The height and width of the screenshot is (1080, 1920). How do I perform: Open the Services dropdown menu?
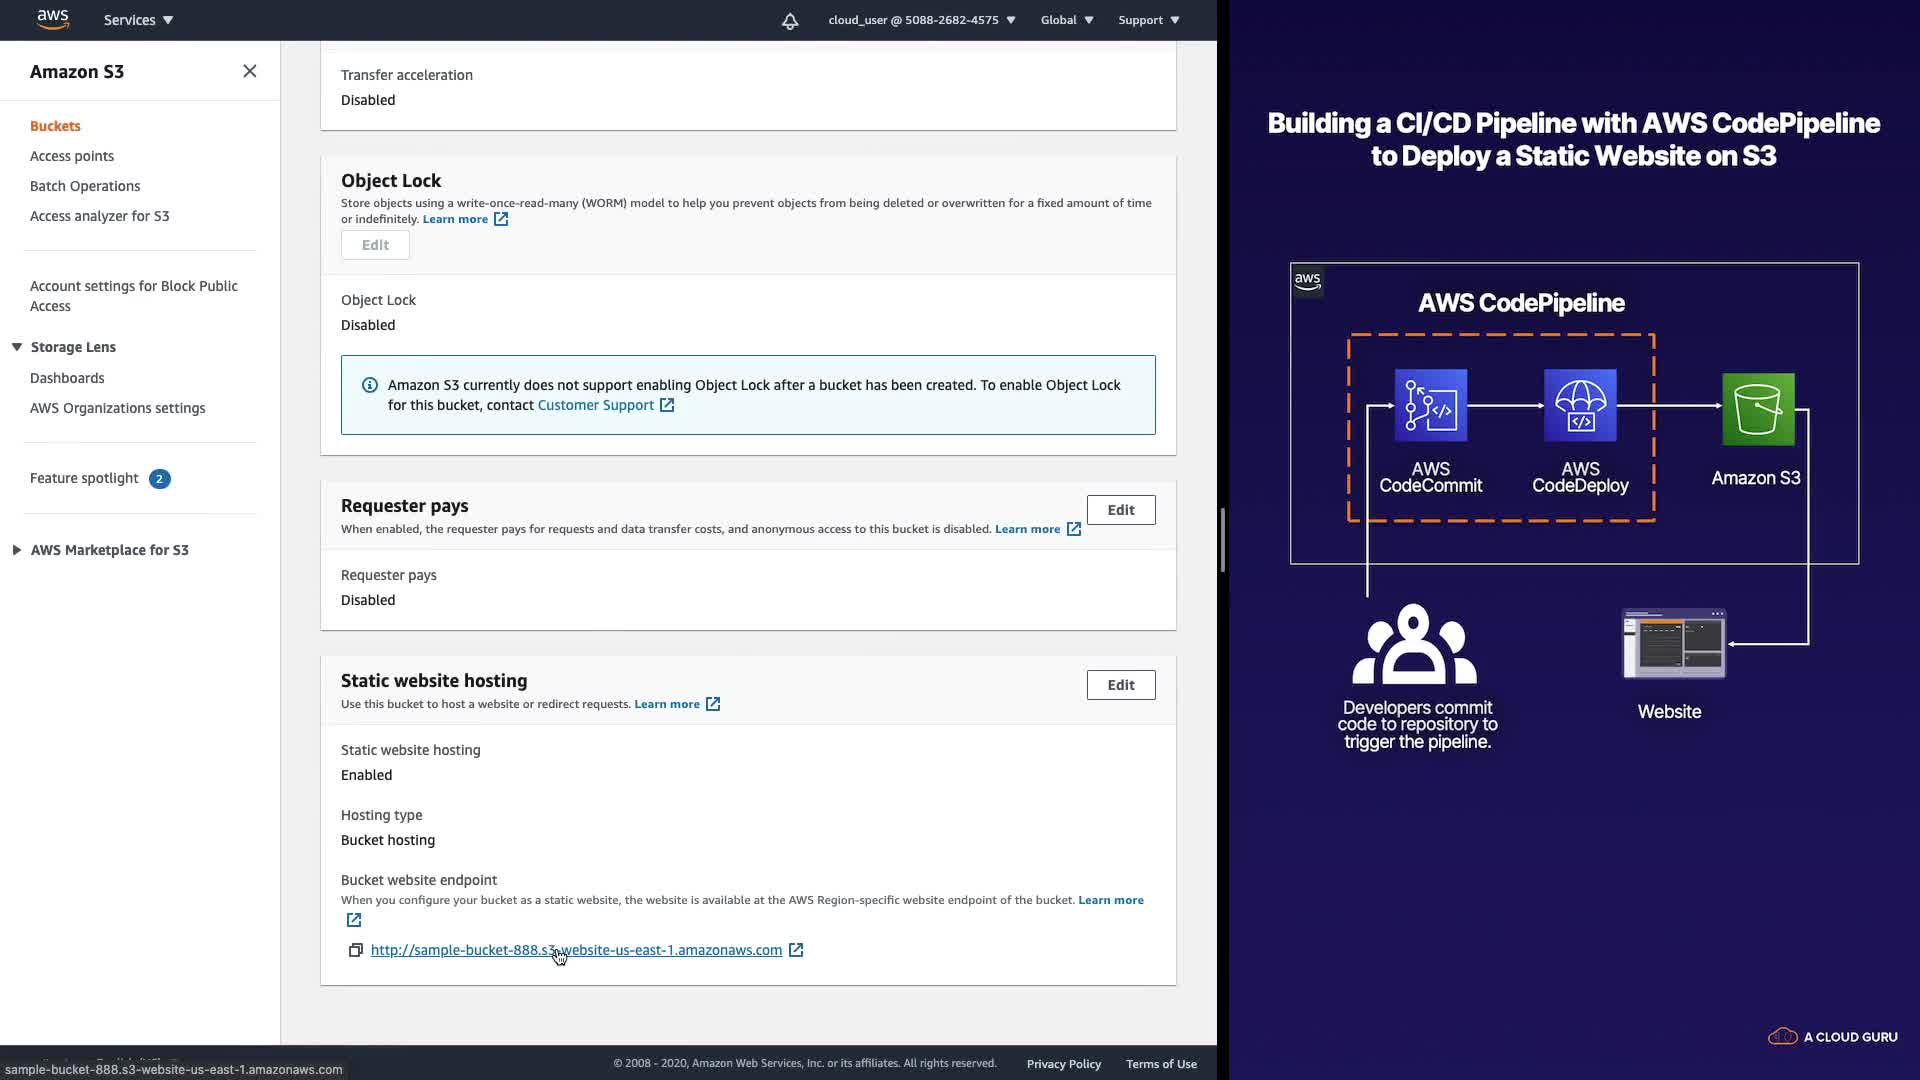click(138, 20)
